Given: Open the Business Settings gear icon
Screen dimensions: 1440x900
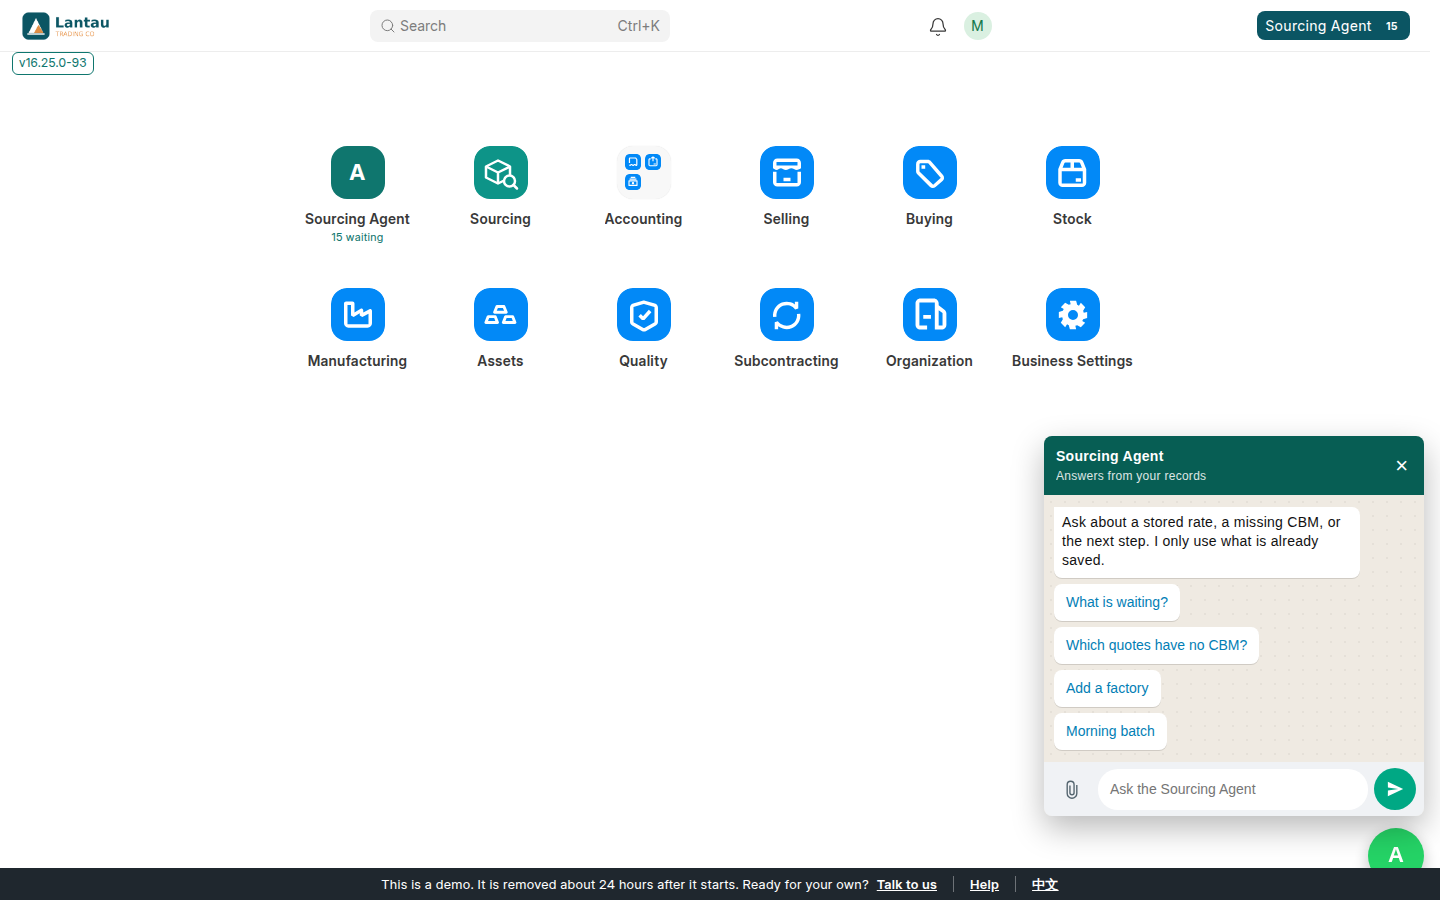Looking at the screenshot, I should pyautogui.click(x=1072, y=315).
